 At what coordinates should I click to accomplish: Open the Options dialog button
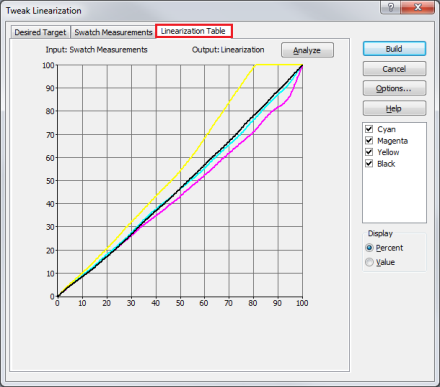(x=394, y=88)
